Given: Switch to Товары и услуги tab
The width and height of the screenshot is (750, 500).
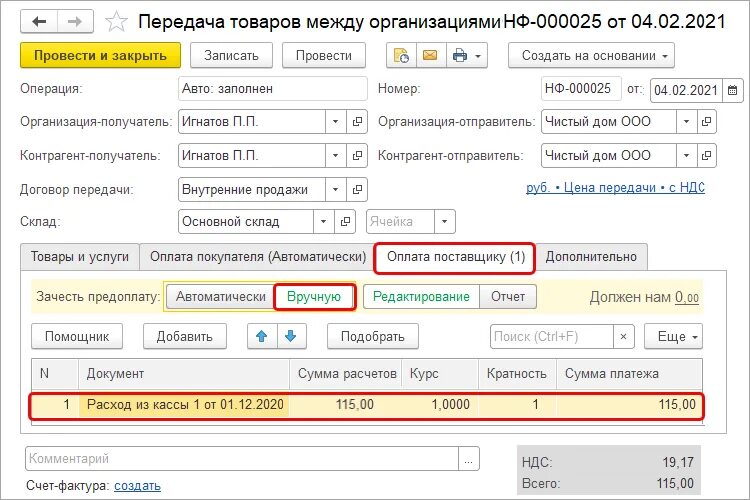Looking at the screenshot, I should point(80,257).
